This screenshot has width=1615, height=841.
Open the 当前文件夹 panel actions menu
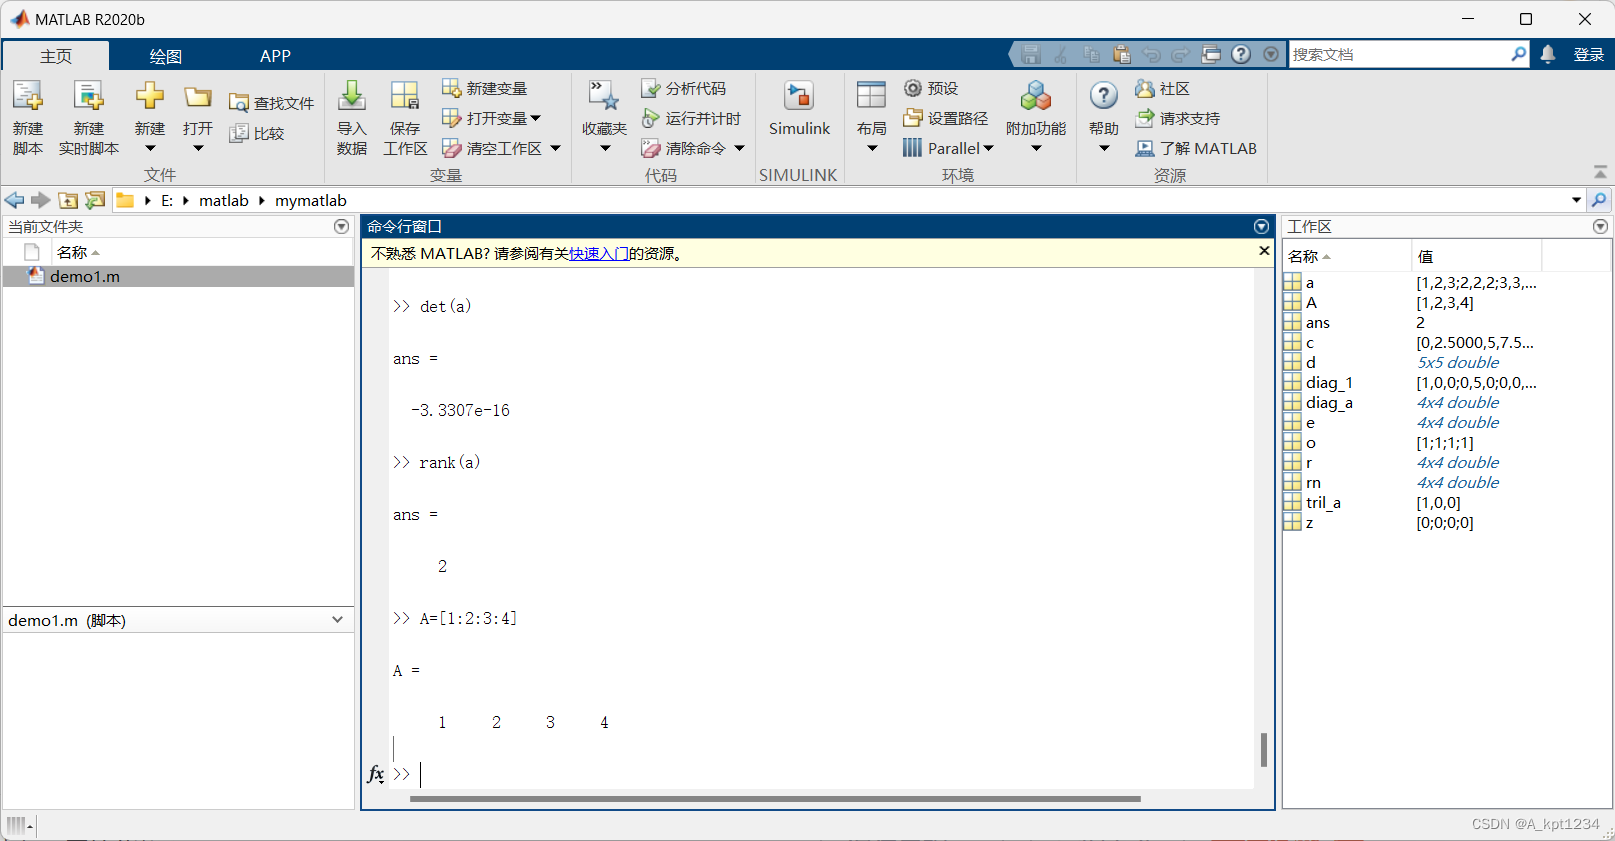tap(342, 227)
